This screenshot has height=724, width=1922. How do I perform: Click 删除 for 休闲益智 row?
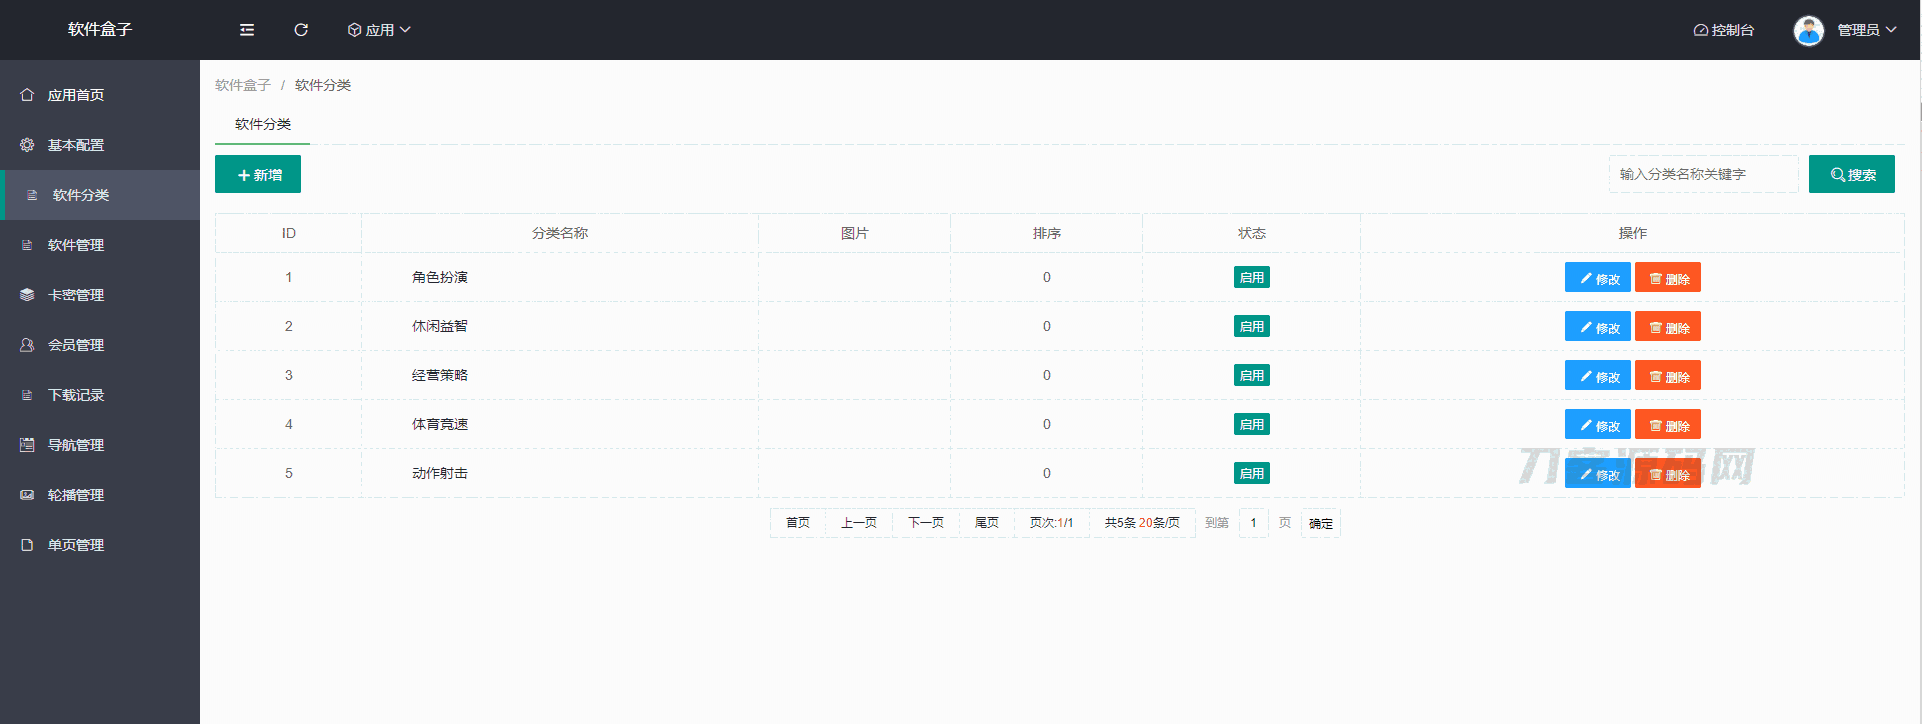click(1668, 326)
